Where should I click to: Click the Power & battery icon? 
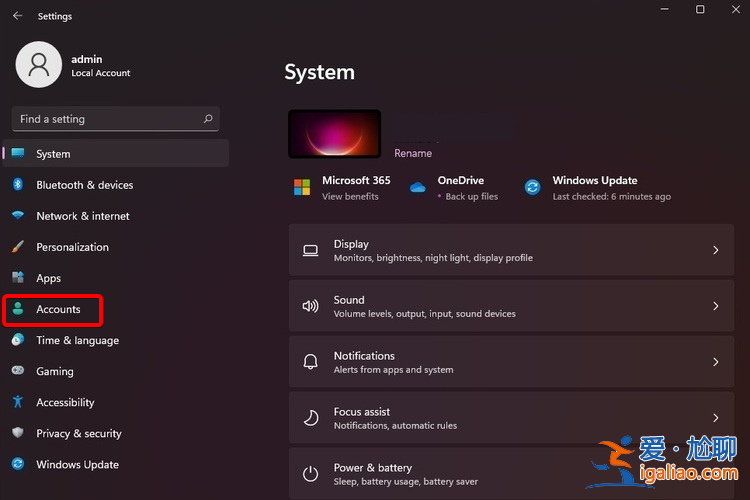(310, 474)
